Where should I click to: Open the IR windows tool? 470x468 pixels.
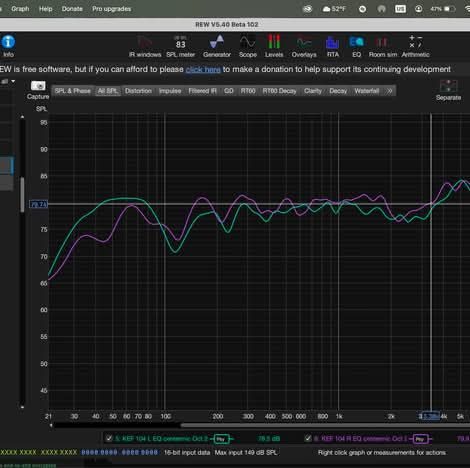coord(145,47)
